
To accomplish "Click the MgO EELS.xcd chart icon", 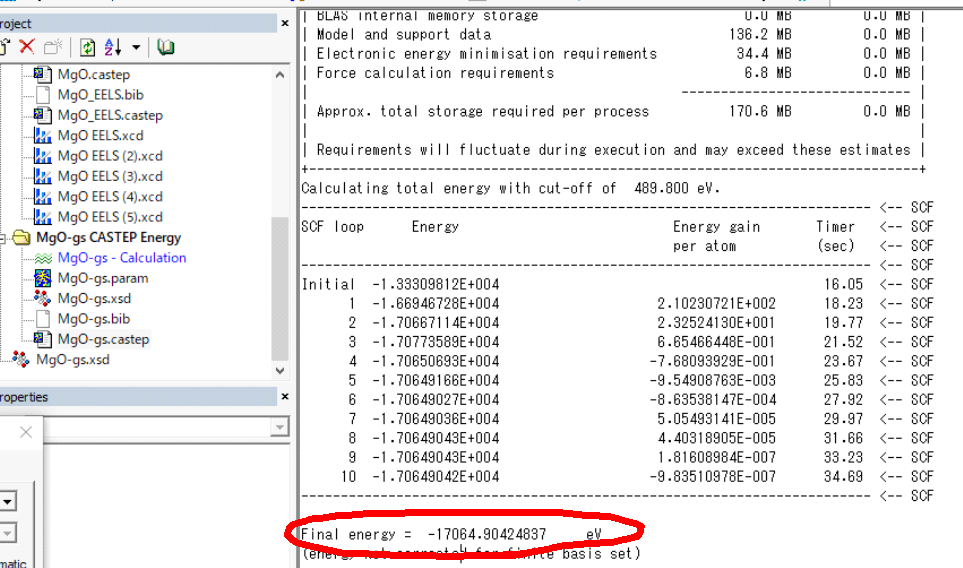I will [x=42, y=135].
